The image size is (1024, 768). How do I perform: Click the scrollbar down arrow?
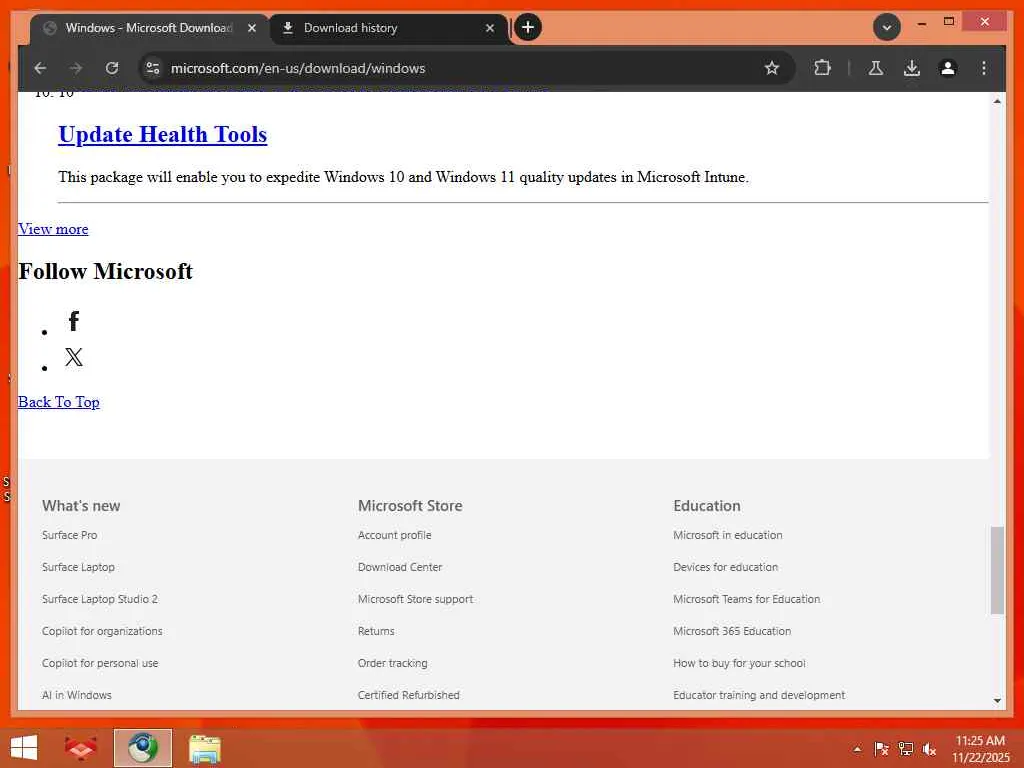(997, 701)
